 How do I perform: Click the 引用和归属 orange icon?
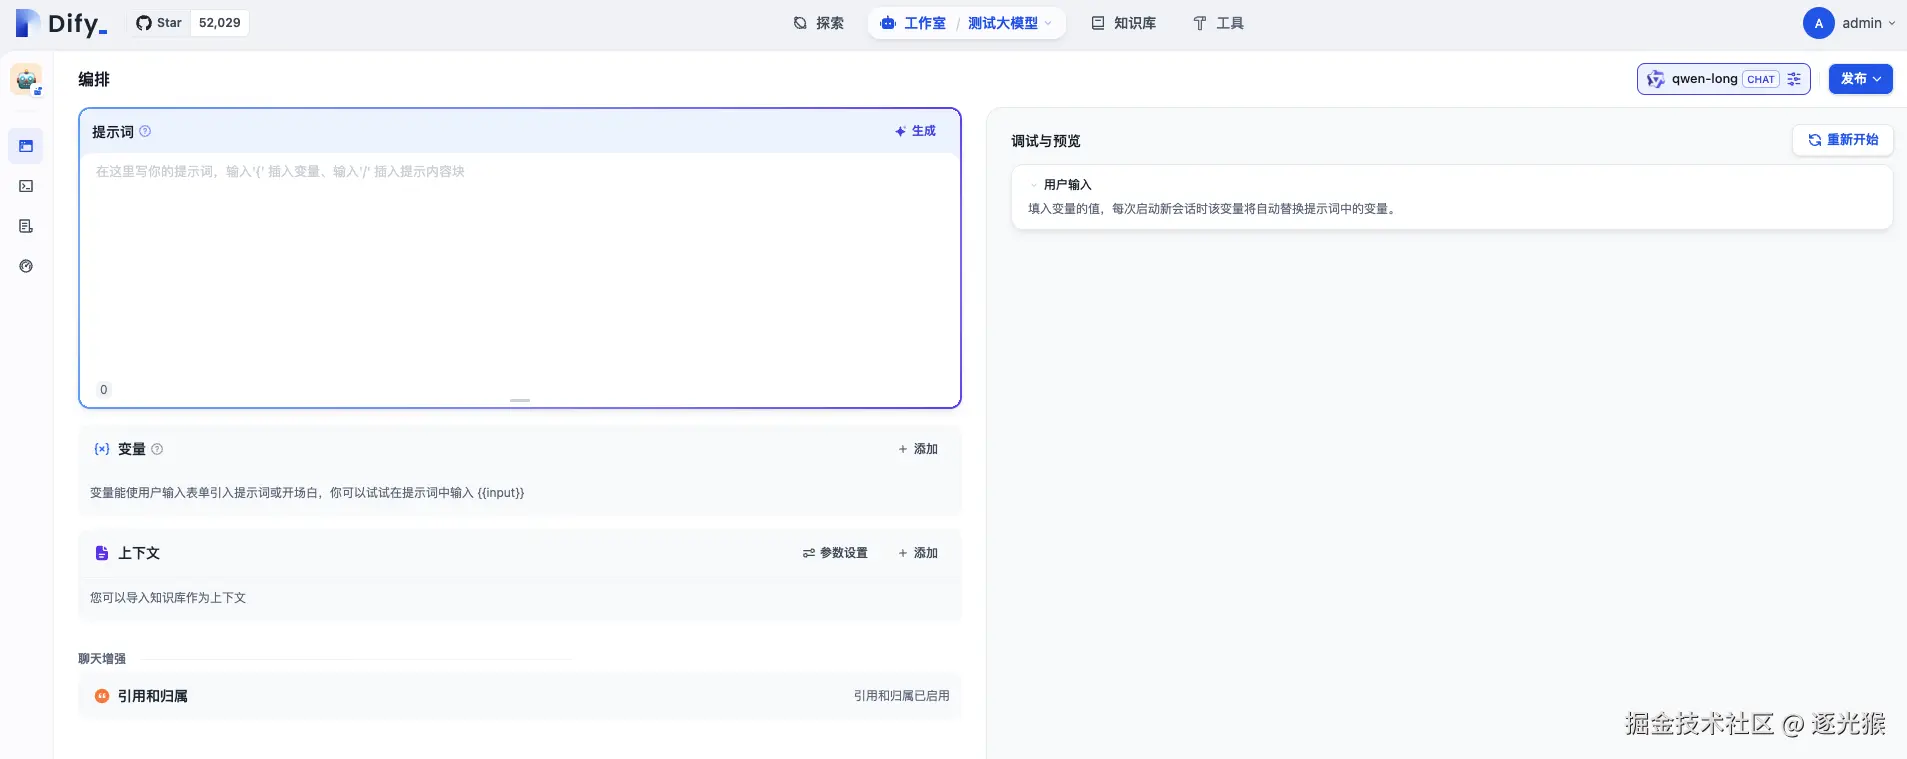point(102,696)
